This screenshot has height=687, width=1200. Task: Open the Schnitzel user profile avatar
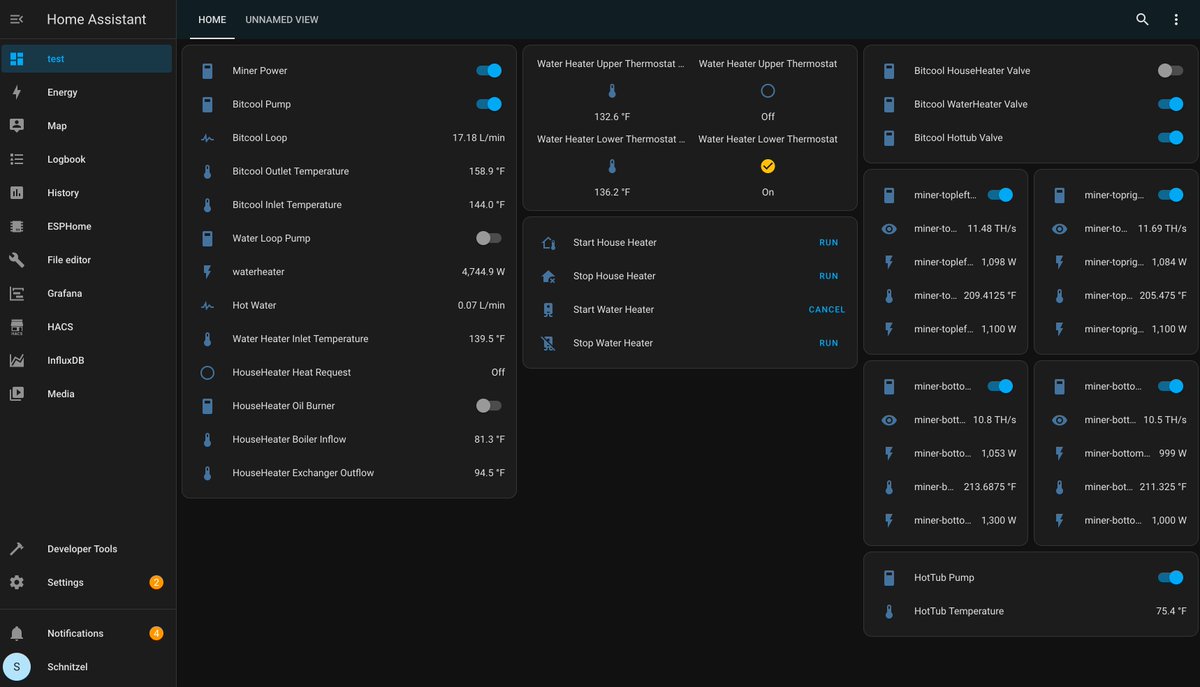click(x=16, y=666)
